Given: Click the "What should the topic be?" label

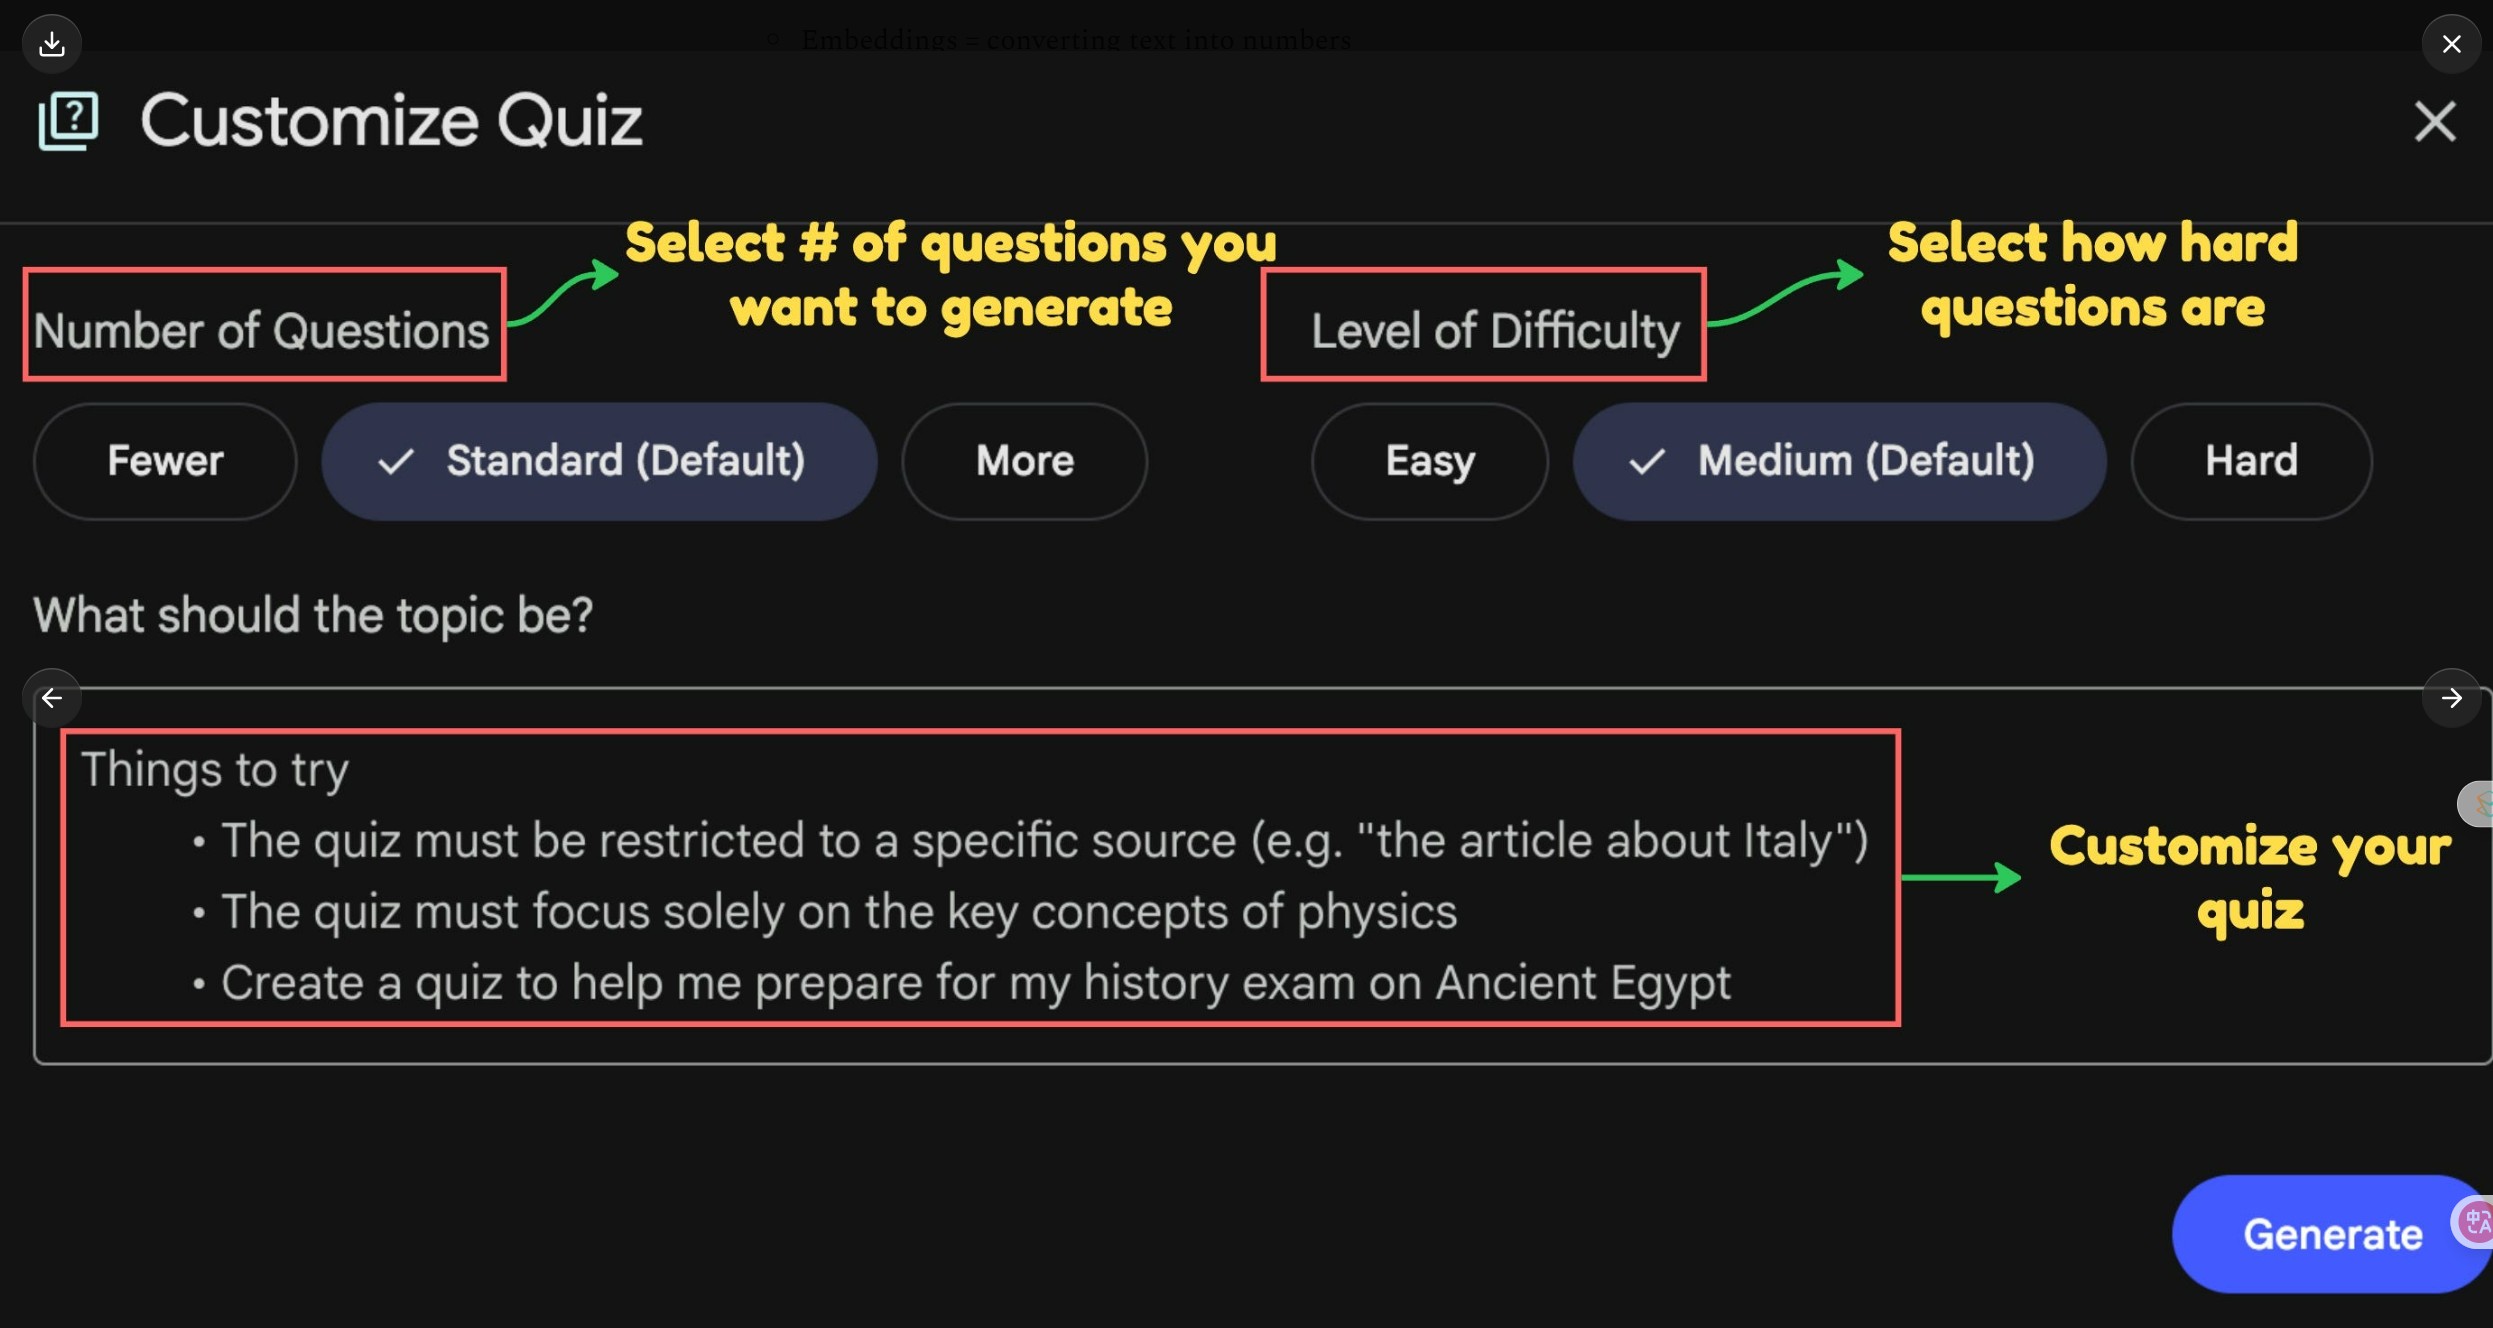Looking at the screenshot, I should click(x=313, y=615).
